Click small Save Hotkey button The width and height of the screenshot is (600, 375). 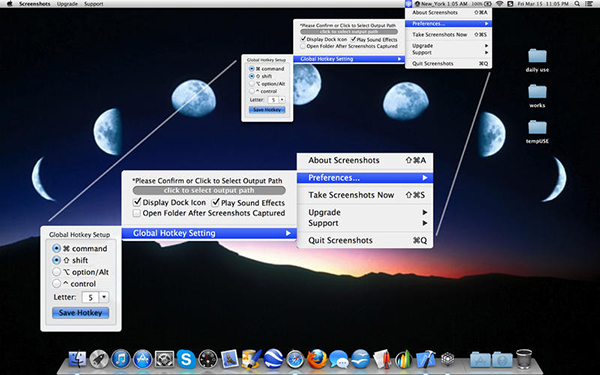pyautogui.click(x=267, y=109)
